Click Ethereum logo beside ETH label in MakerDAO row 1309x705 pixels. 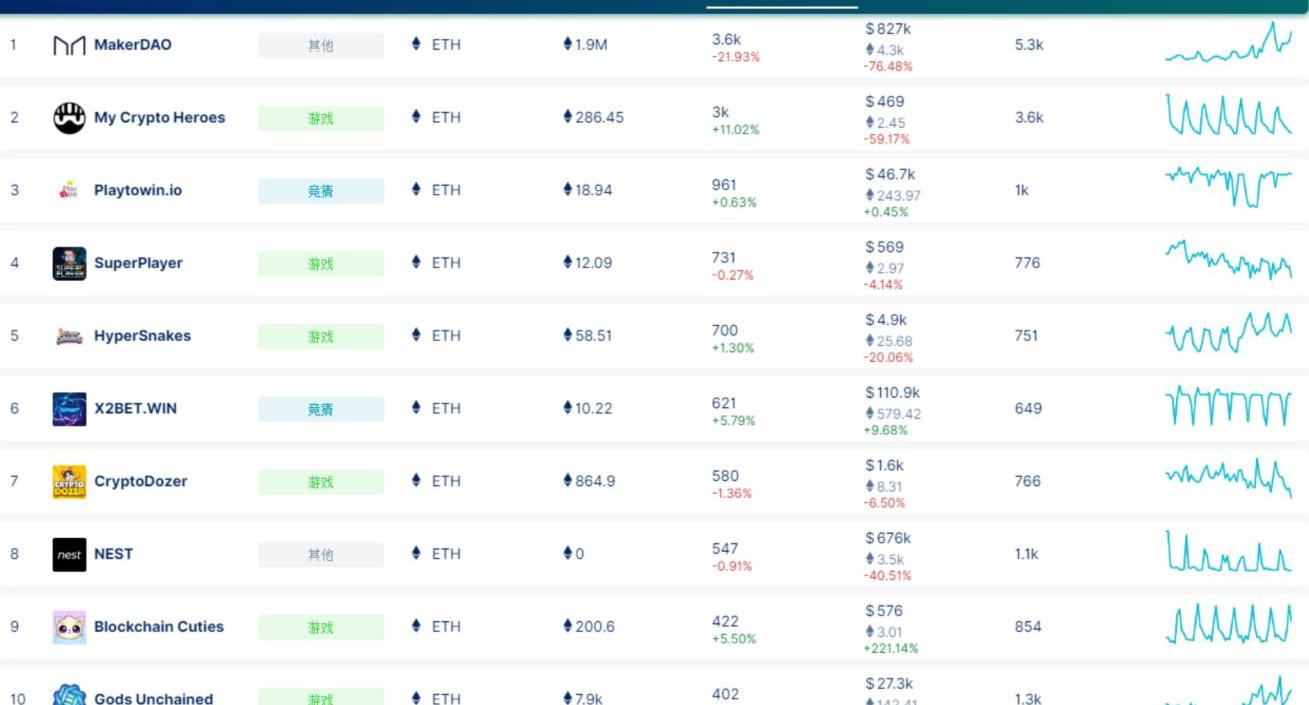coord(417,44)
